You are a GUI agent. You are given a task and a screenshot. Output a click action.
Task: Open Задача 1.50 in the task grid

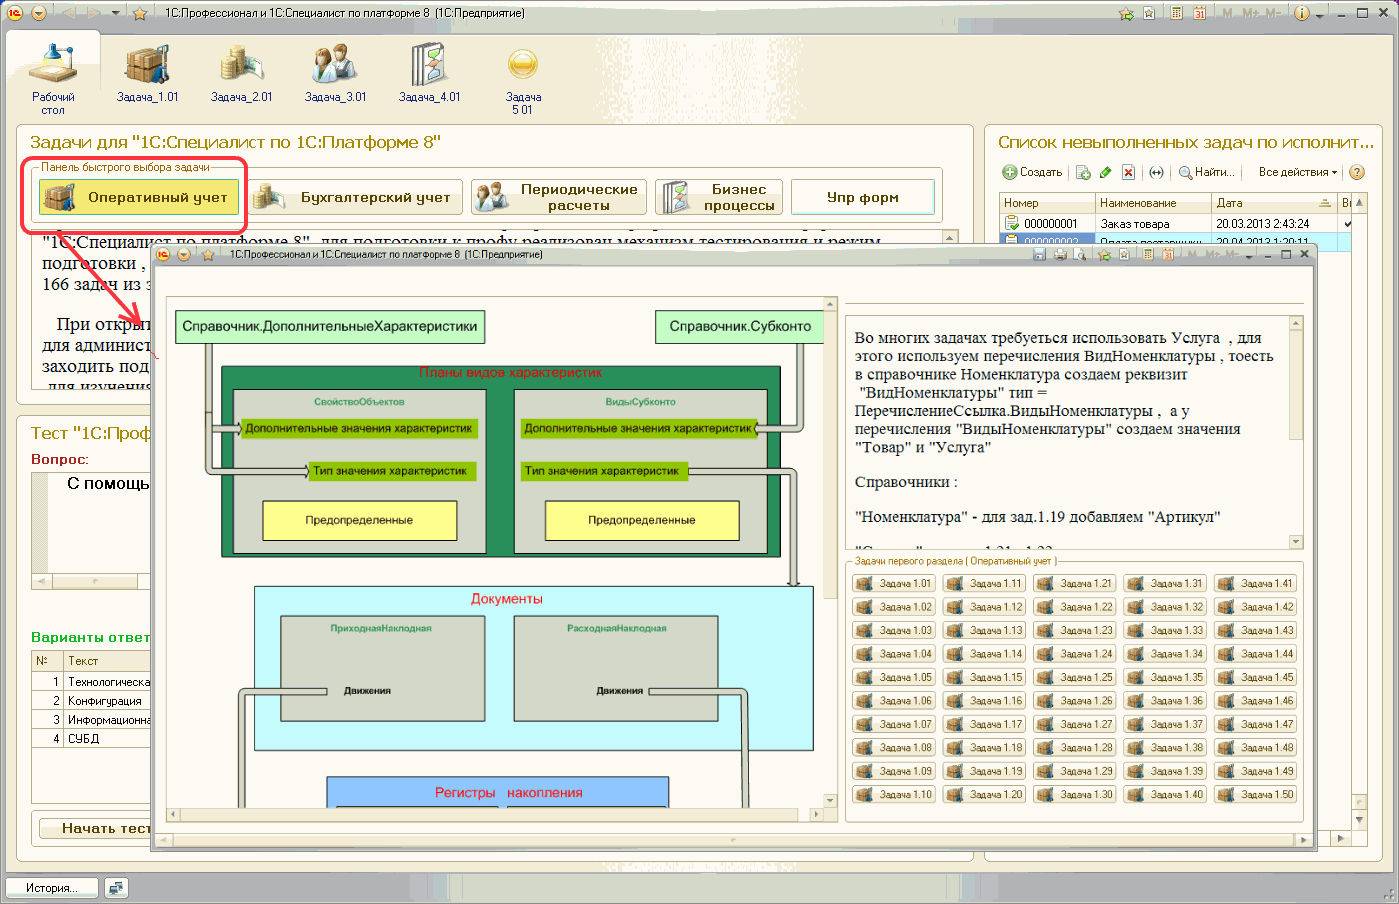(x=1256, y=794)
